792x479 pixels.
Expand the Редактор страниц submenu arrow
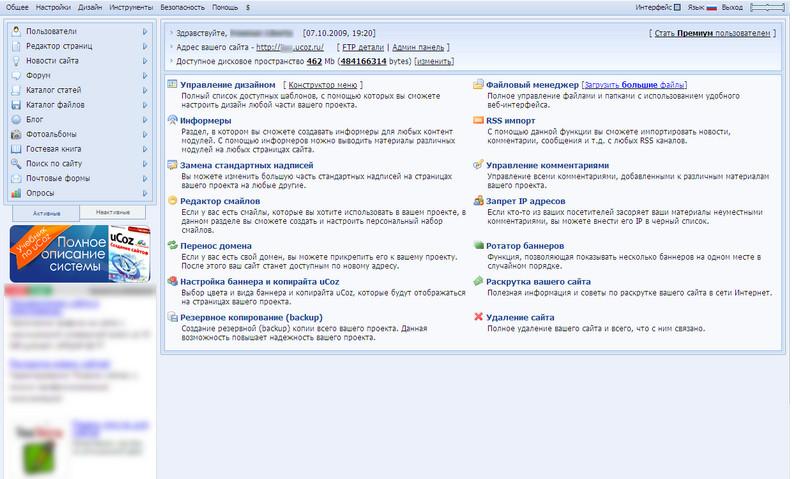pos(145,46)
